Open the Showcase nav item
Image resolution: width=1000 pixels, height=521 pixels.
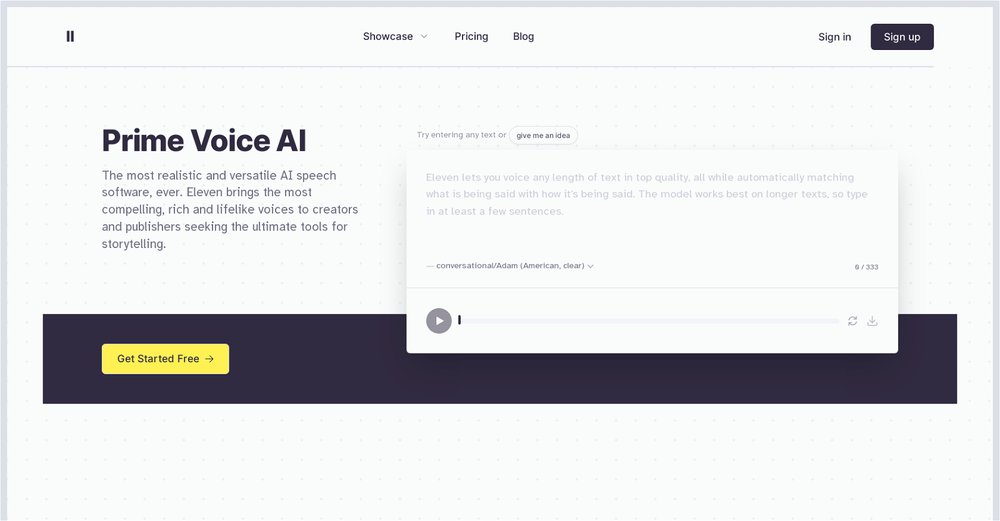388,36
